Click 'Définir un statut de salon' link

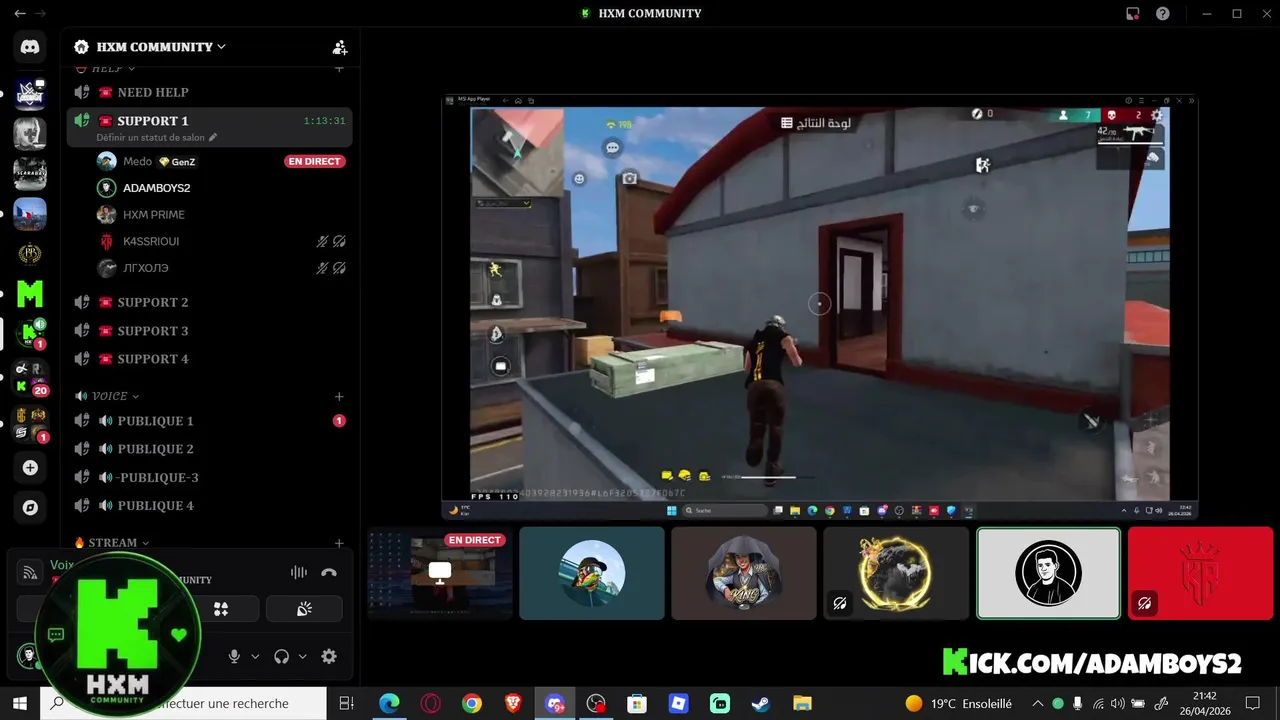[x=150, y=138]
